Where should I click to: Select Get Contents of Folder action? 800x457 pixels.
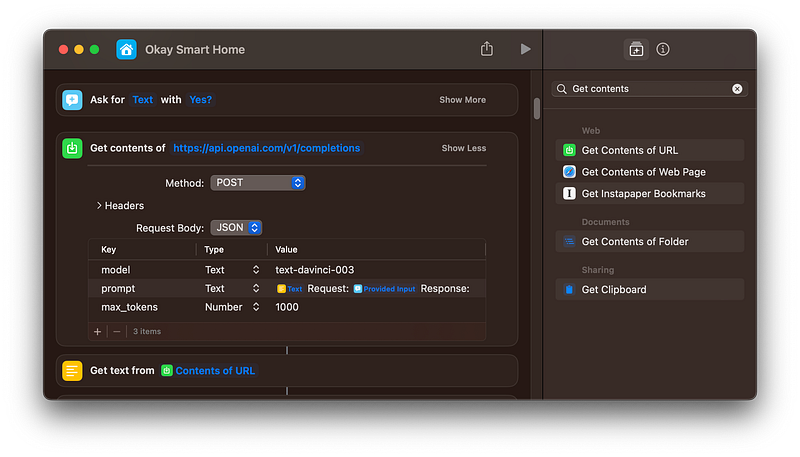coord(649,241)
